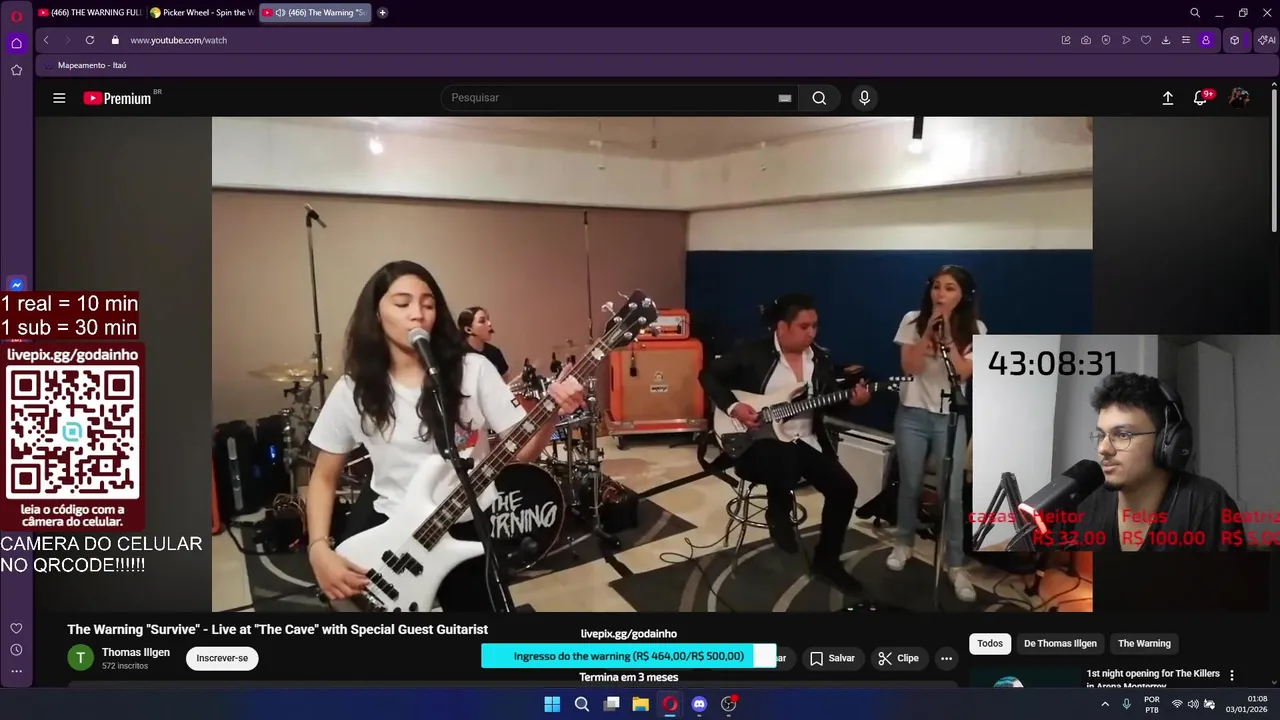Open the easy setup sliders icon
The image size is (1280, 720).
[1186, 40]
